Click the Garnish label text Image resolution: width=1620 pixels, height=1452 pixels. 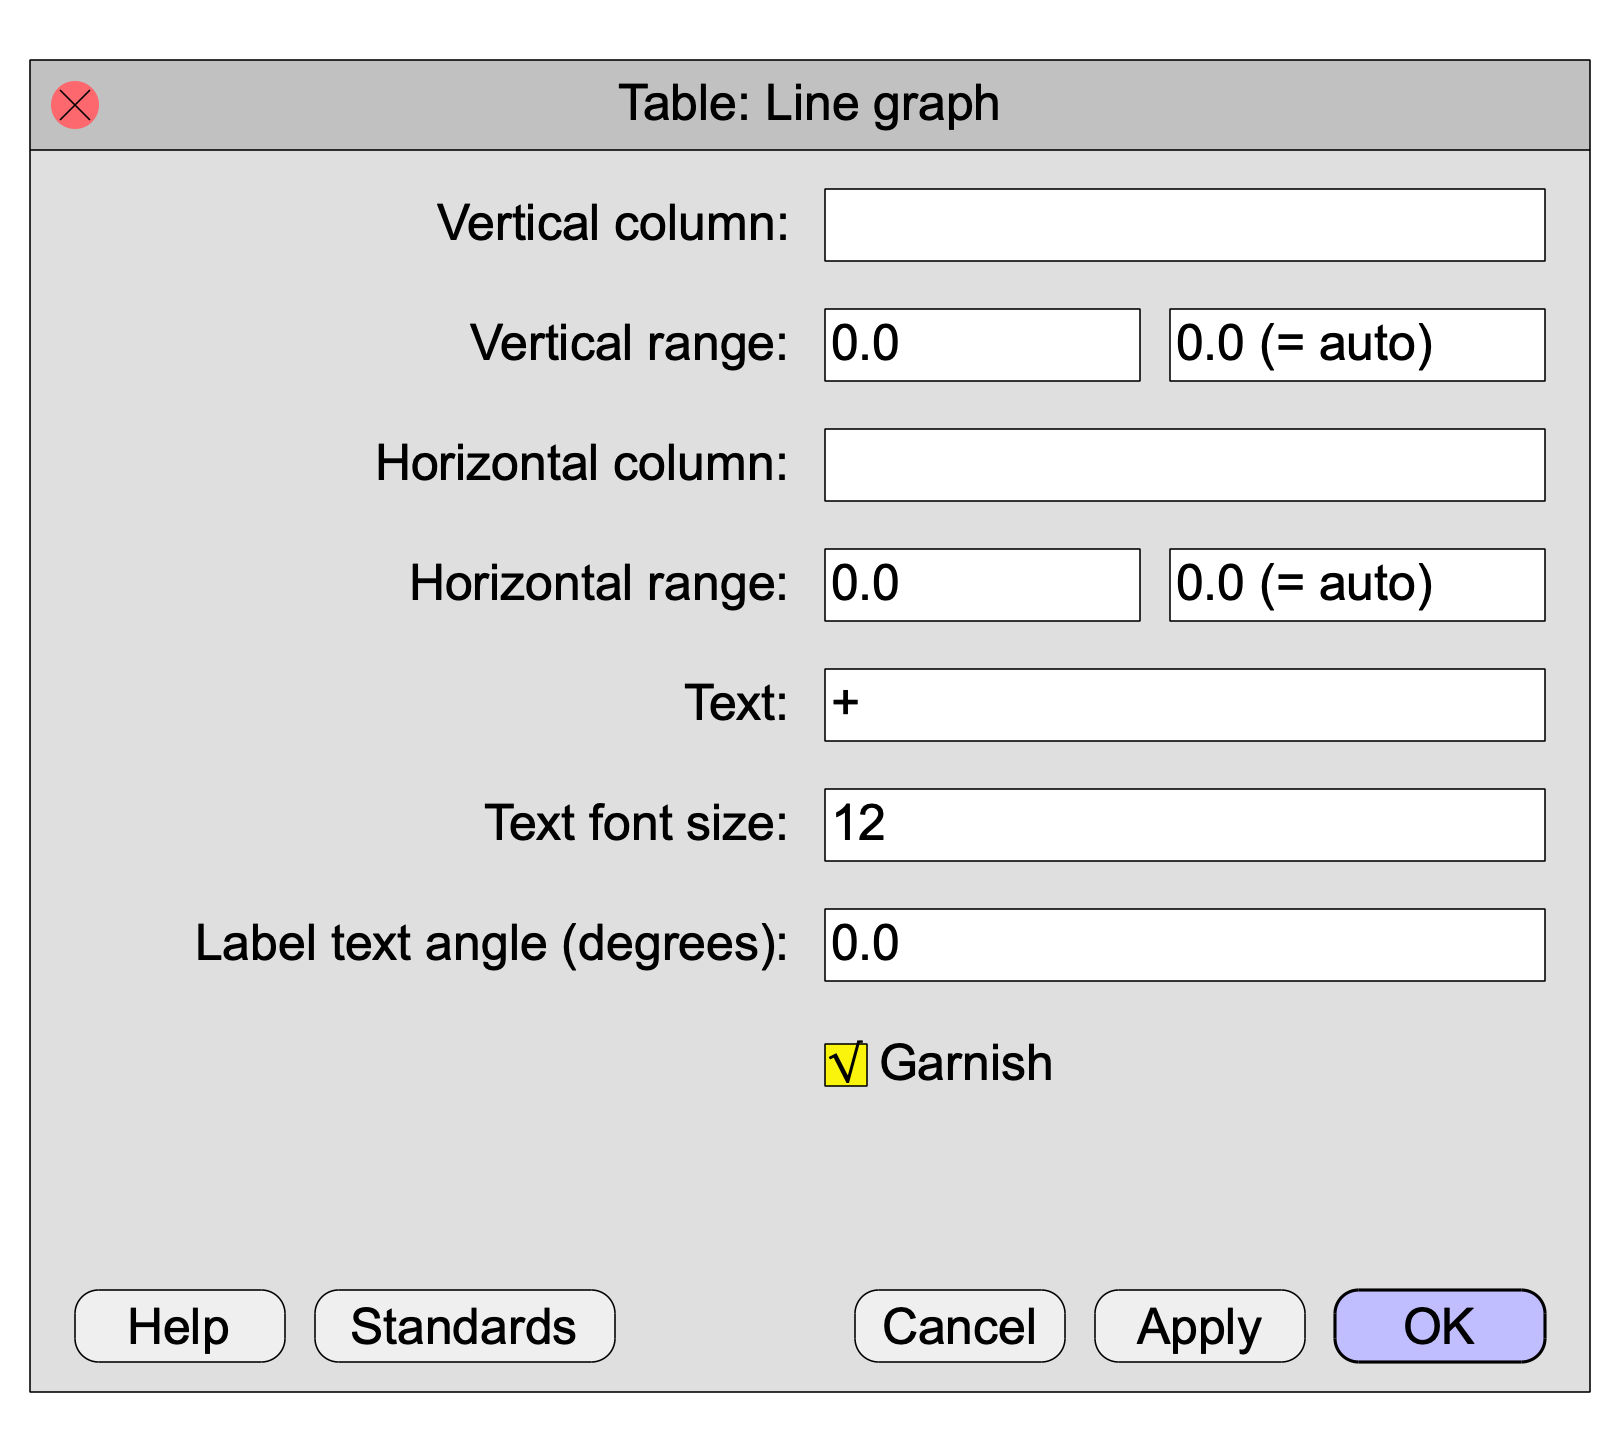click(x=966, y=1063)
